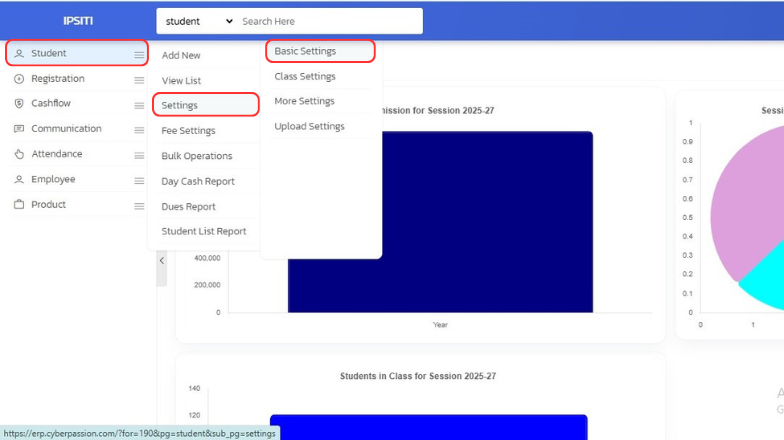784x440 pixels.
Task: Click Add New student option
Action: click(x=181, y=56)
